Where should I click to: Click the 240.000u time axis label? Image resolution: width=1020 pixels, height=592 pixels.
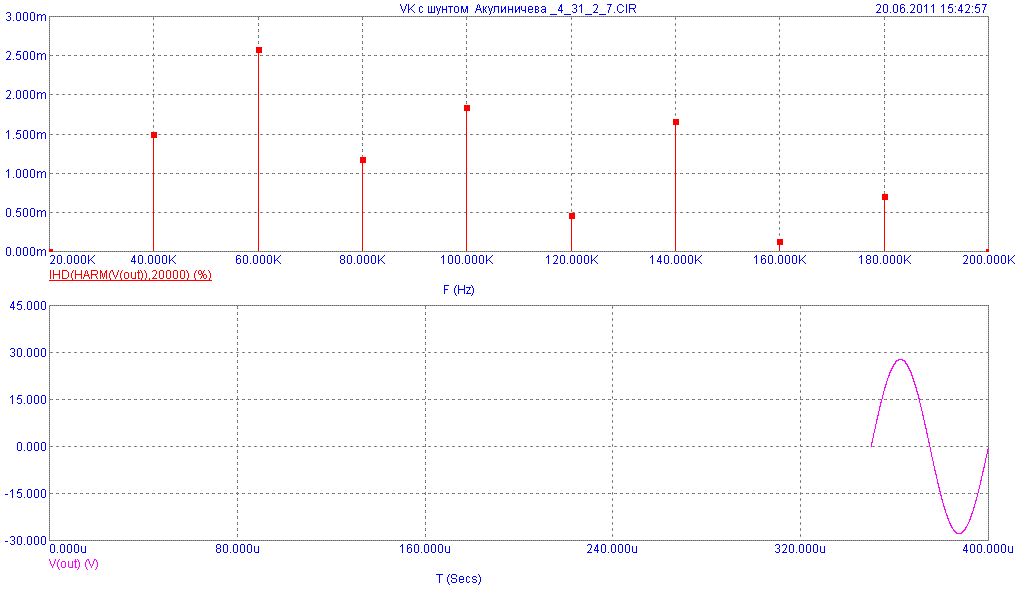pyautogui.click(x=612, y=548)
